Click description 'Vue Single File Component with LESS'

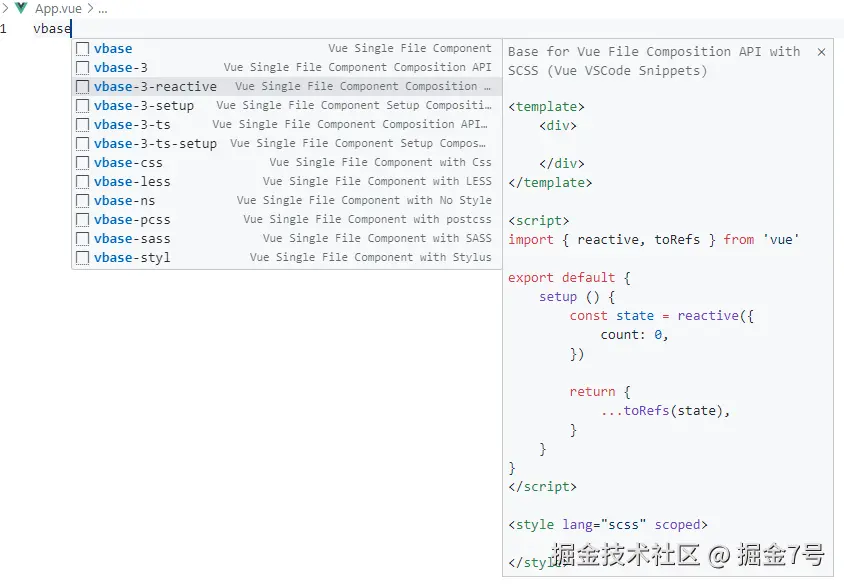pos(377,181)
